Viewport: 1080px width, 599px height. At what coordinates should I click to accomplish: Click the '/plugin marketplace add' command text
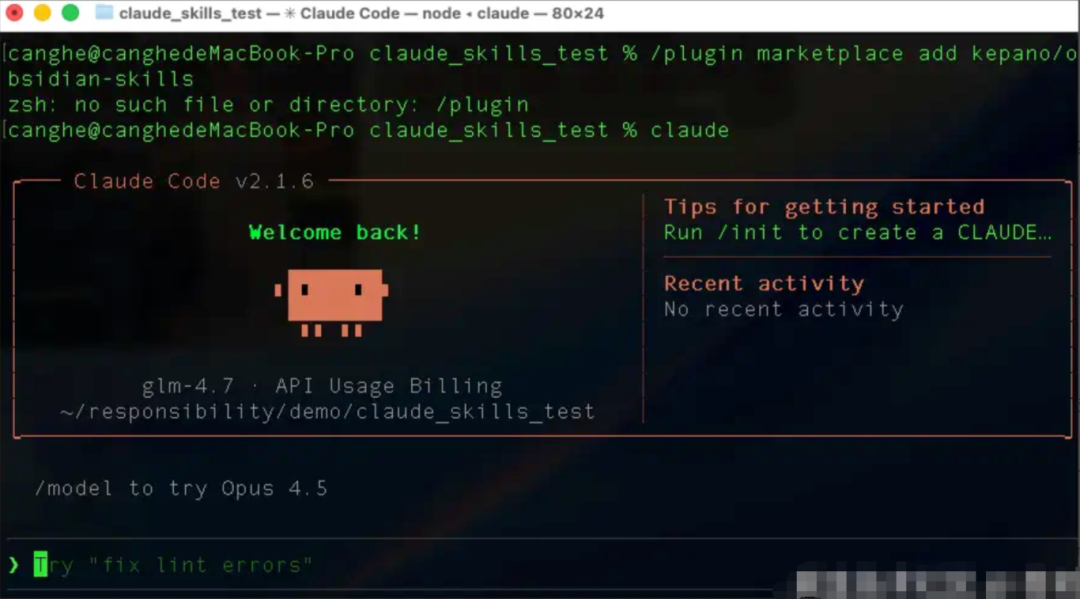[804, 54]
